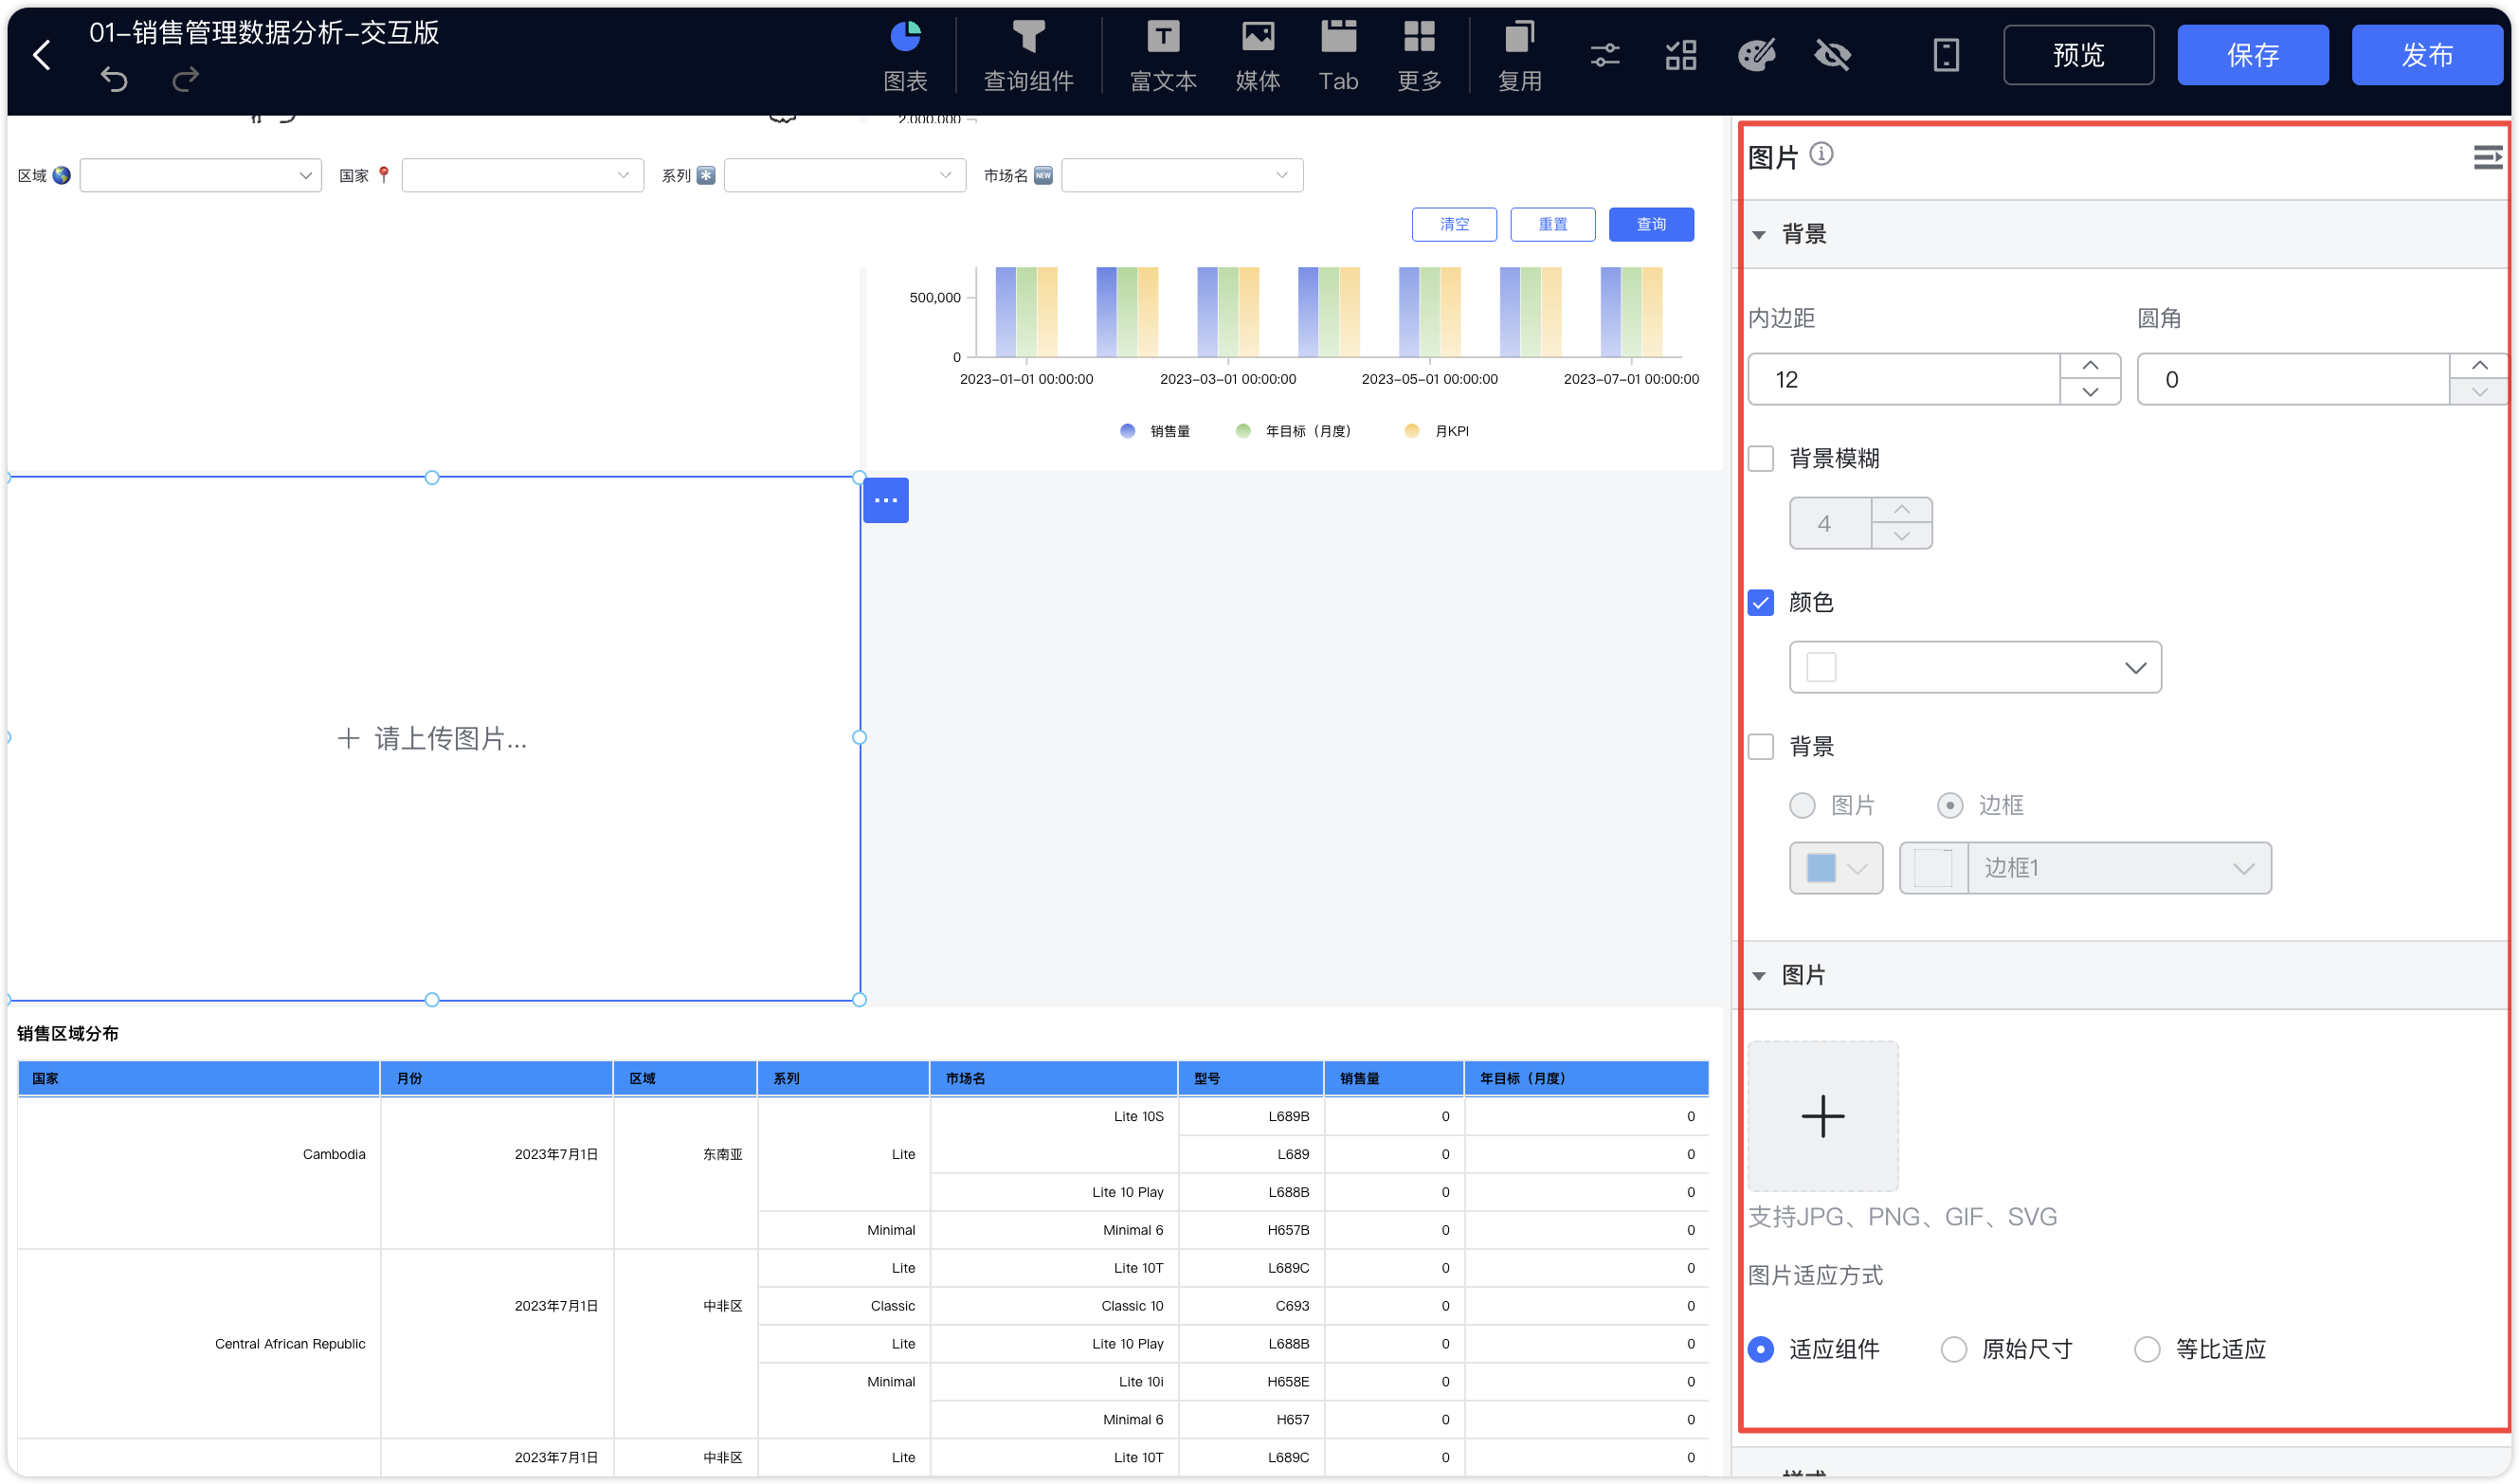Click the NEW icon beside 市场名

1042,175
